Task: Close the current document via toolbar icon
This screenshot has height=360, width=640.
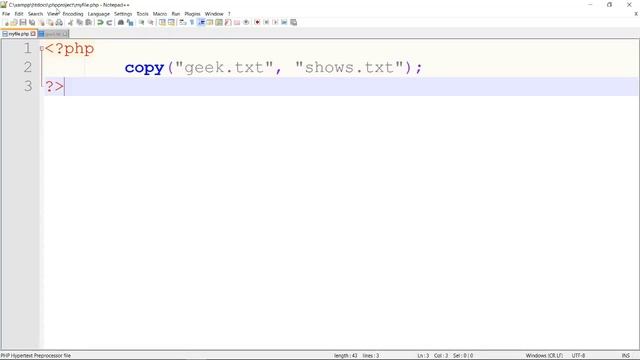Action: 41,22
